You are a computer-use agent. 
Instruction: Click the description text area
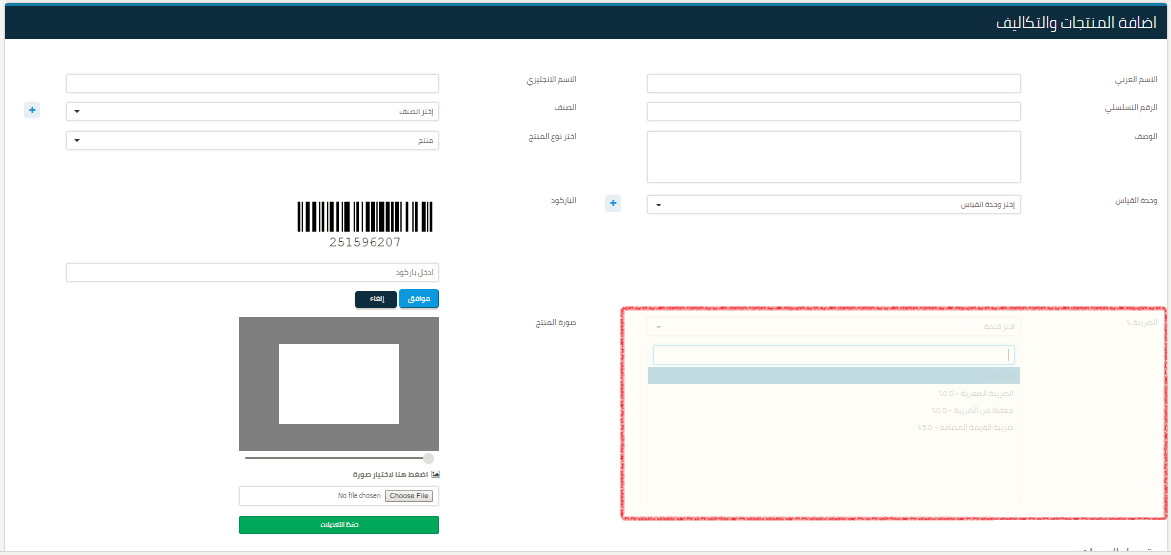pos(833,157)
